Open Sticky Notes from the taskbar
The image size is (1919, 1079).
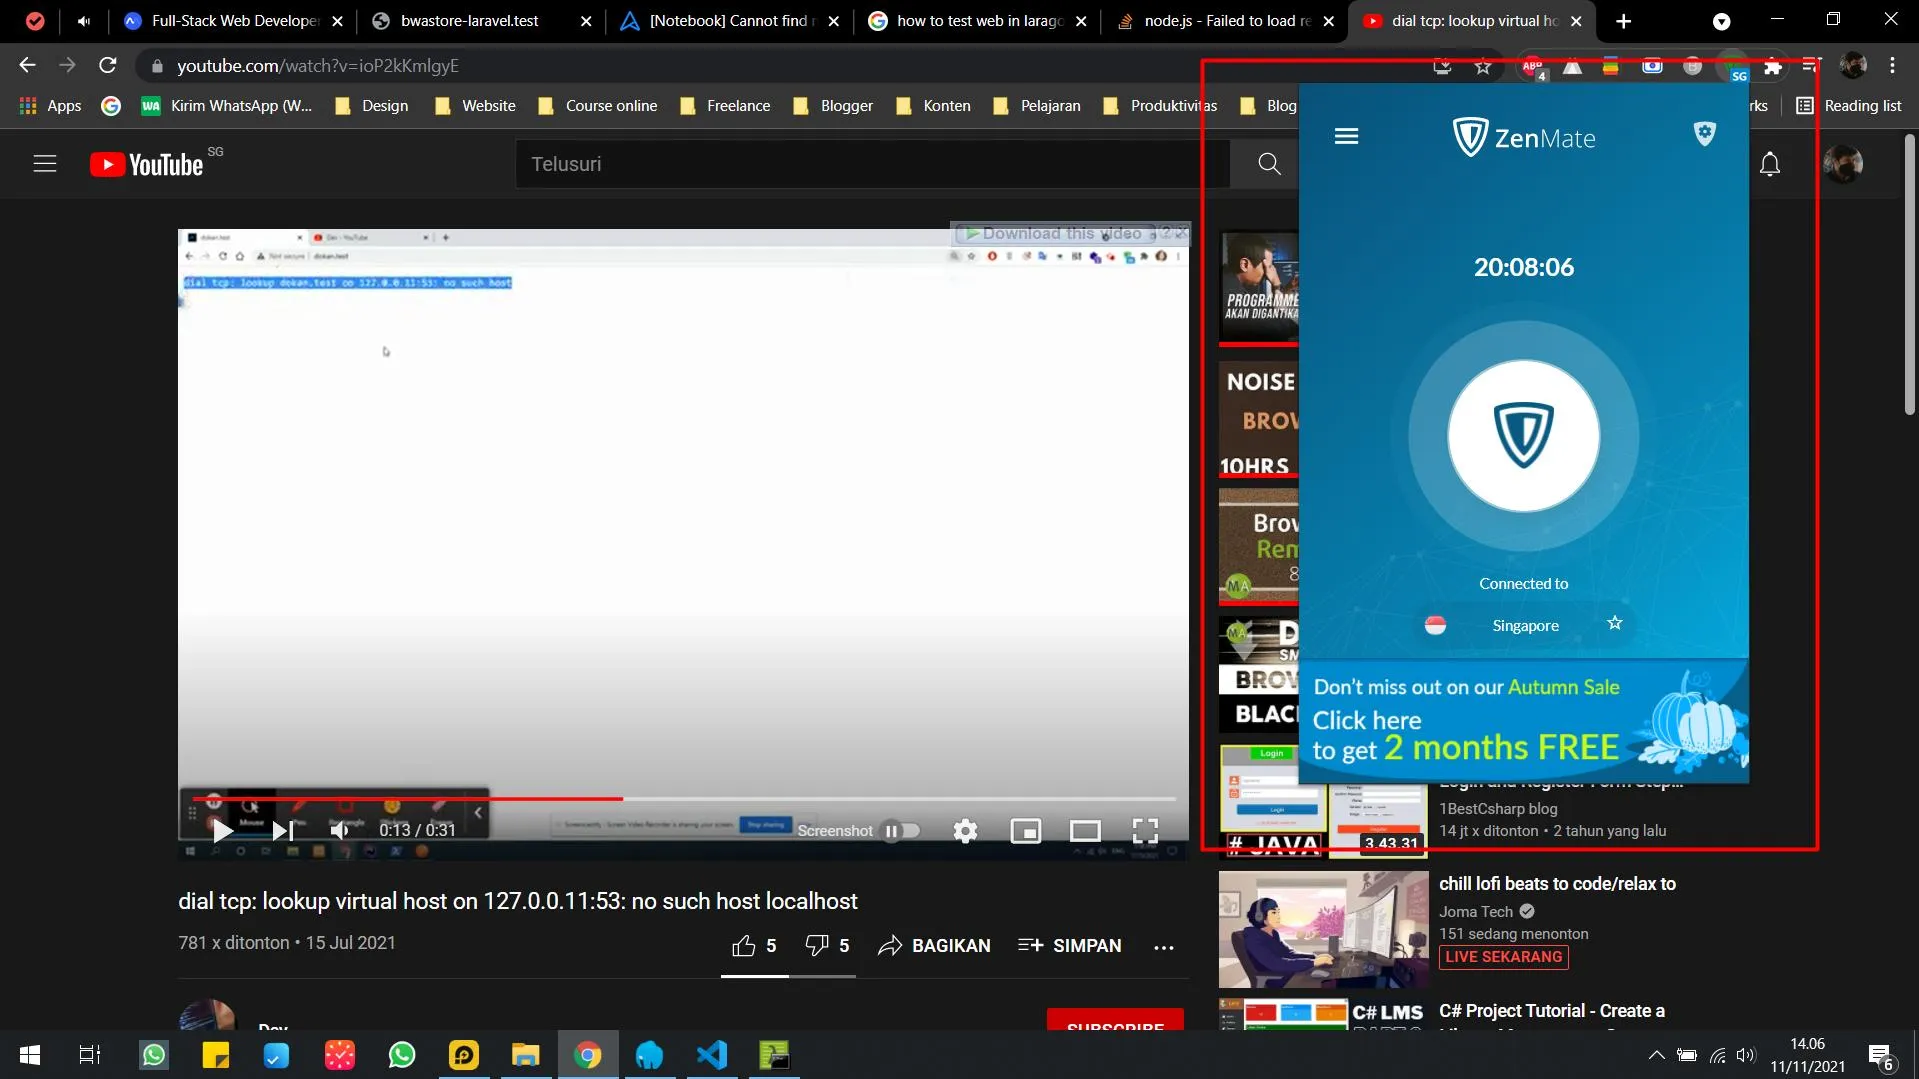coord(215,1055)
